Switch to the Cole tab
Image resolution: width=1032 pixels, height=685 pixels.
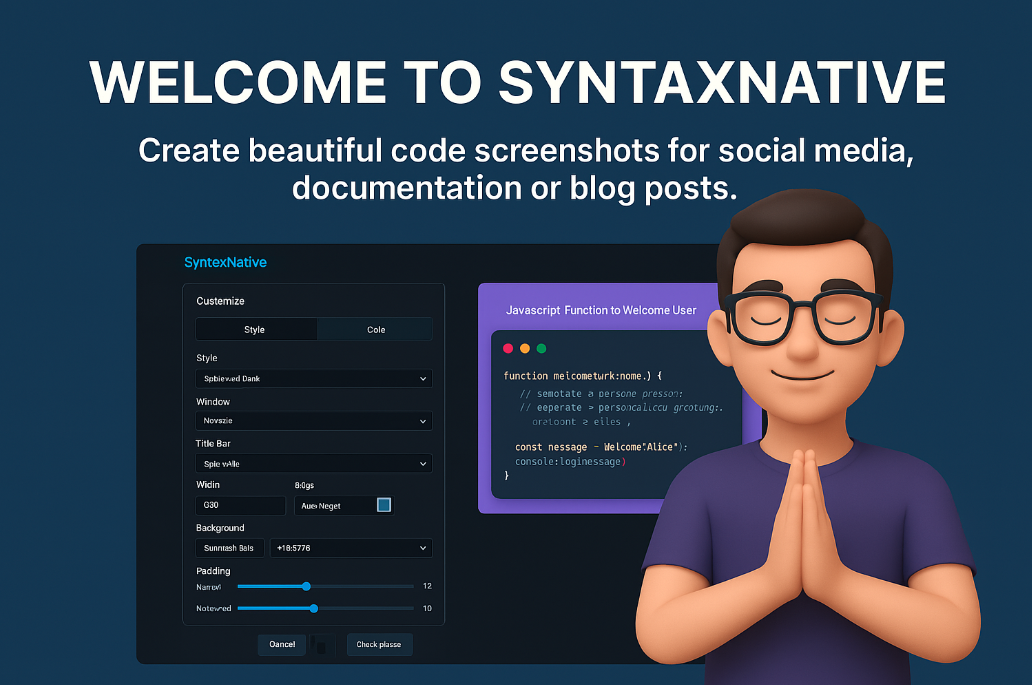(x=375, y=329)
